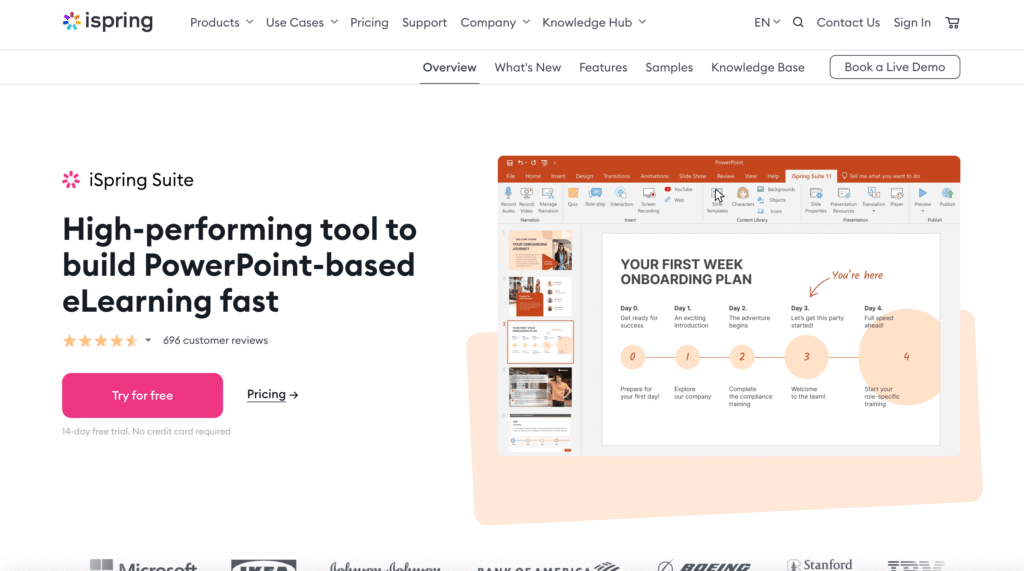Switch to the What's New tab

point(528,67)
